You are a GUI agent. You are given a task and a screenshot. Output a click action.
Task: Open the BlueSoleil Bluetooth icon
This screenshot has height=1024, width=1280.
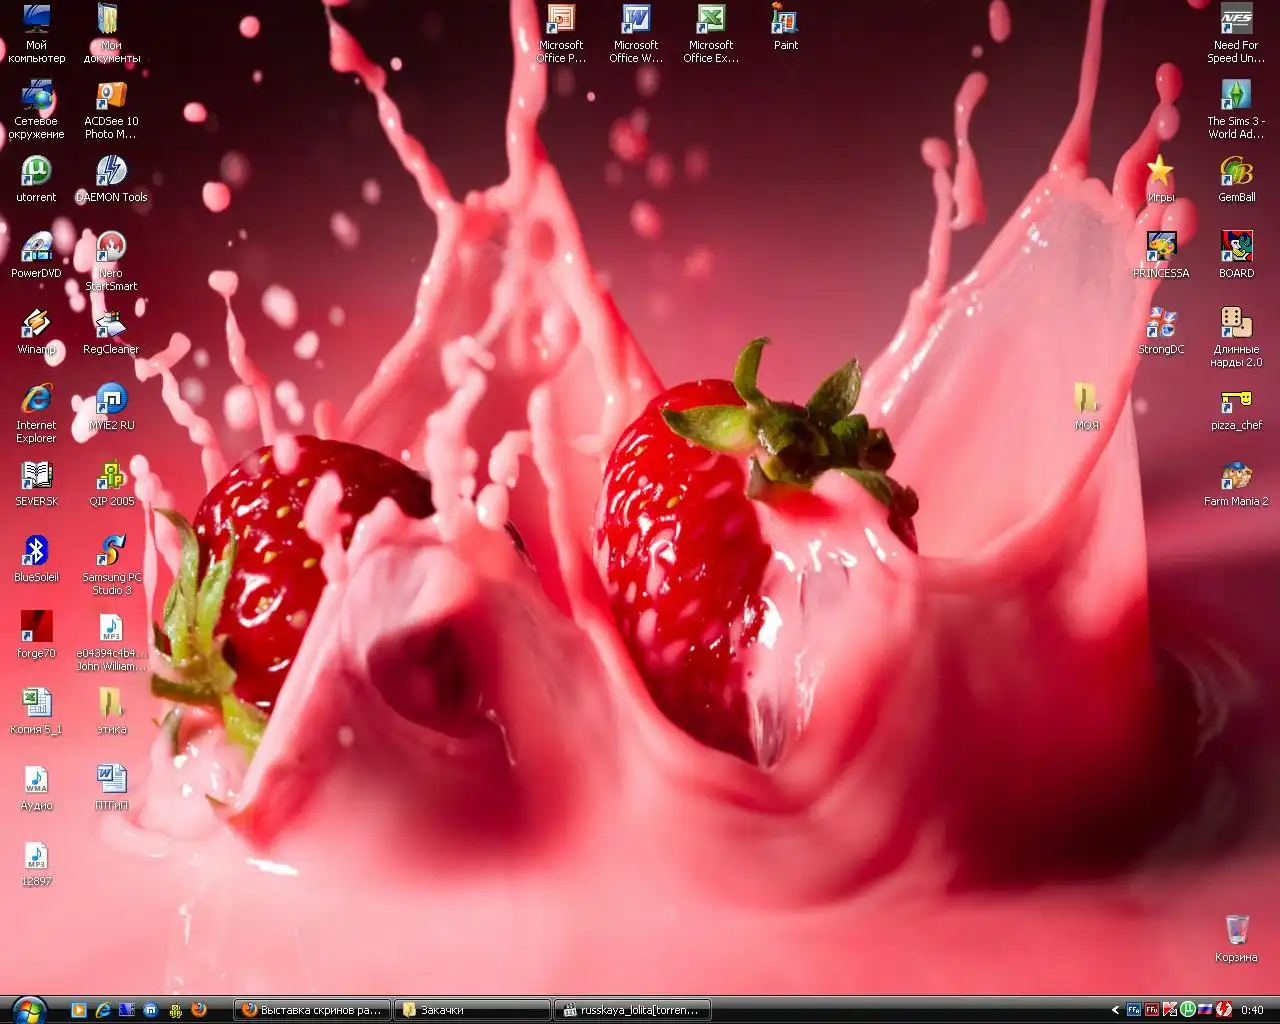[36, 553]
